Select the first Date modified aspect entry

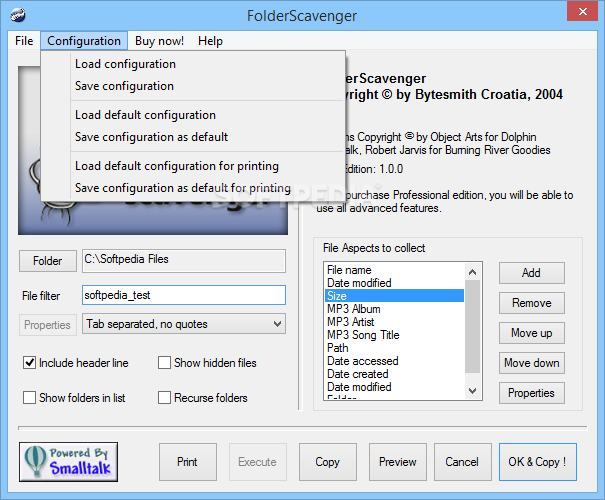pos(394,283)
